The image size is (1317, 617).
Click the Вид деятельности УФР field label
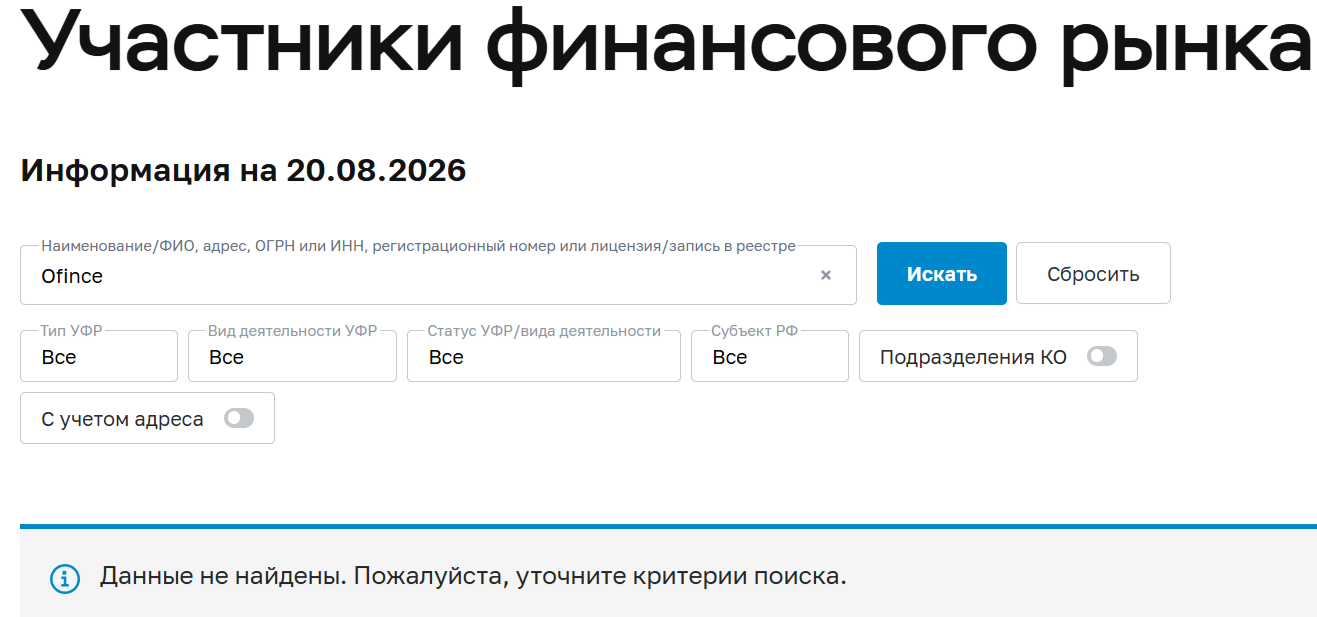(x=292, y=331)
